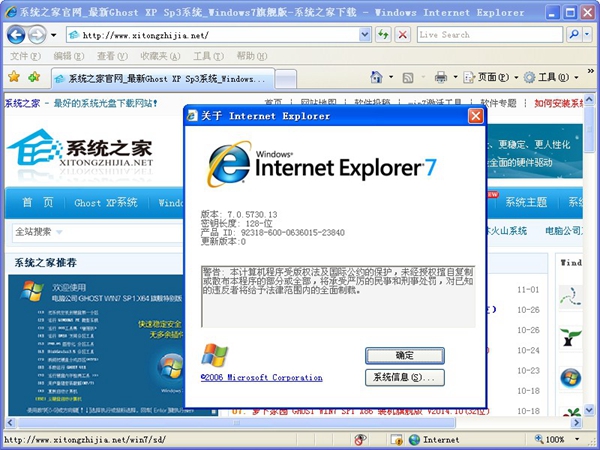The image size is (600, 450).
Task: Click the Add to Favorites icon
Action: click(x=33, y=77)
